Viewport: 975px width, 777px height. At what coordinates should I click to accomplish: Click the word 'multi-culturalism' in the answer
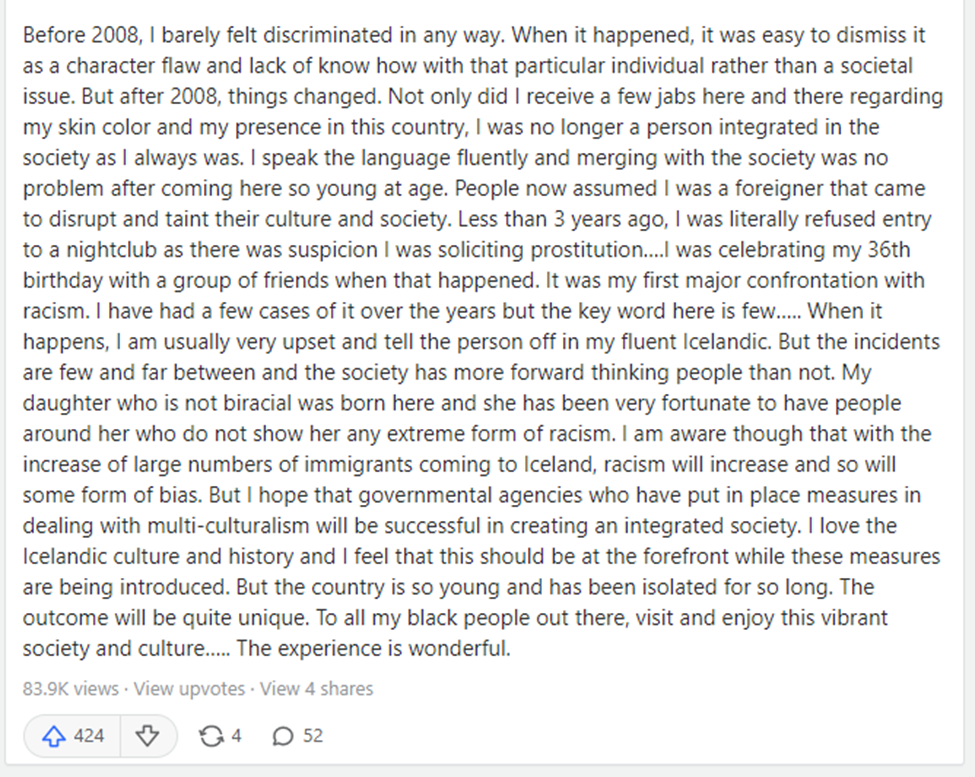click(228, 525)
